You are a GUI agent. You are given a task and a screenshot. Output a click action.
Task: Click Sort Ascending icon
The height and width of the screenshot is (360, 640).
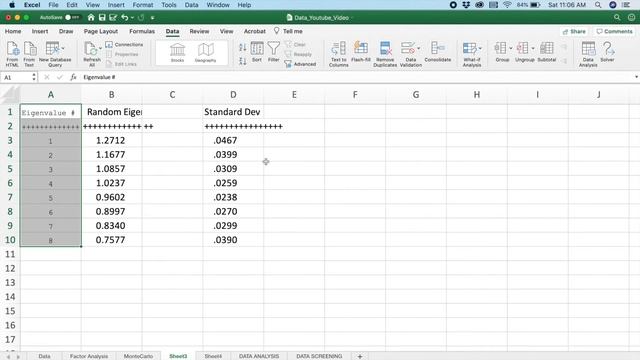[242, 47]
